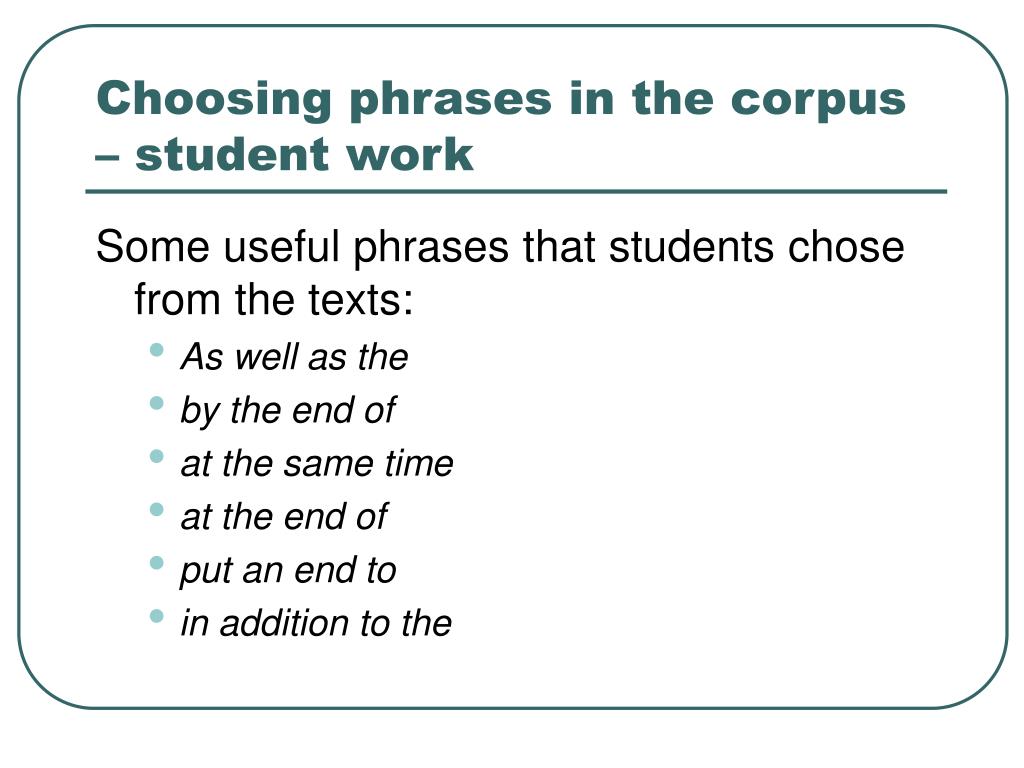Click the slide title 'Choosing phrases in the corpus'
Viewport: 1024px width, 768px height.
501,100
